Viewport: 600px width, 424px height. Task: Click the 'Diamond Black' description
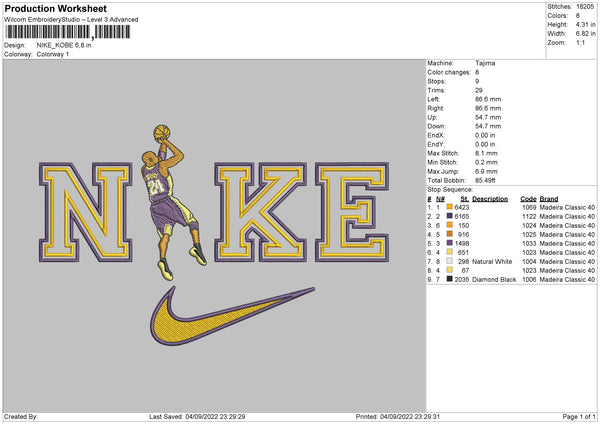pos(494,279)
